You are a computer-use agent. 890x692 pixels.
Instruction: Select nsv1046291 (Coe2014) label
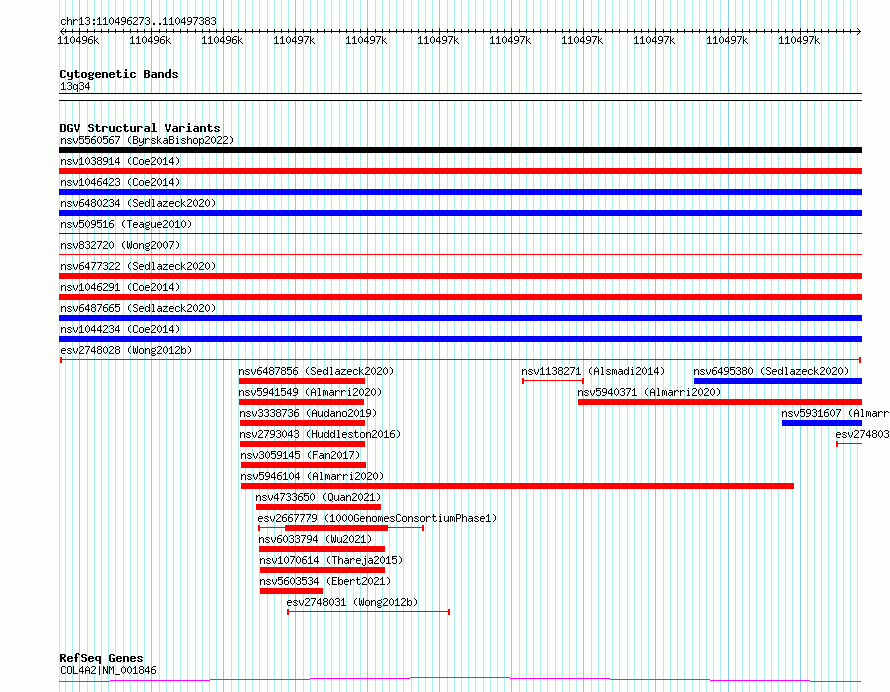[120, 287]
